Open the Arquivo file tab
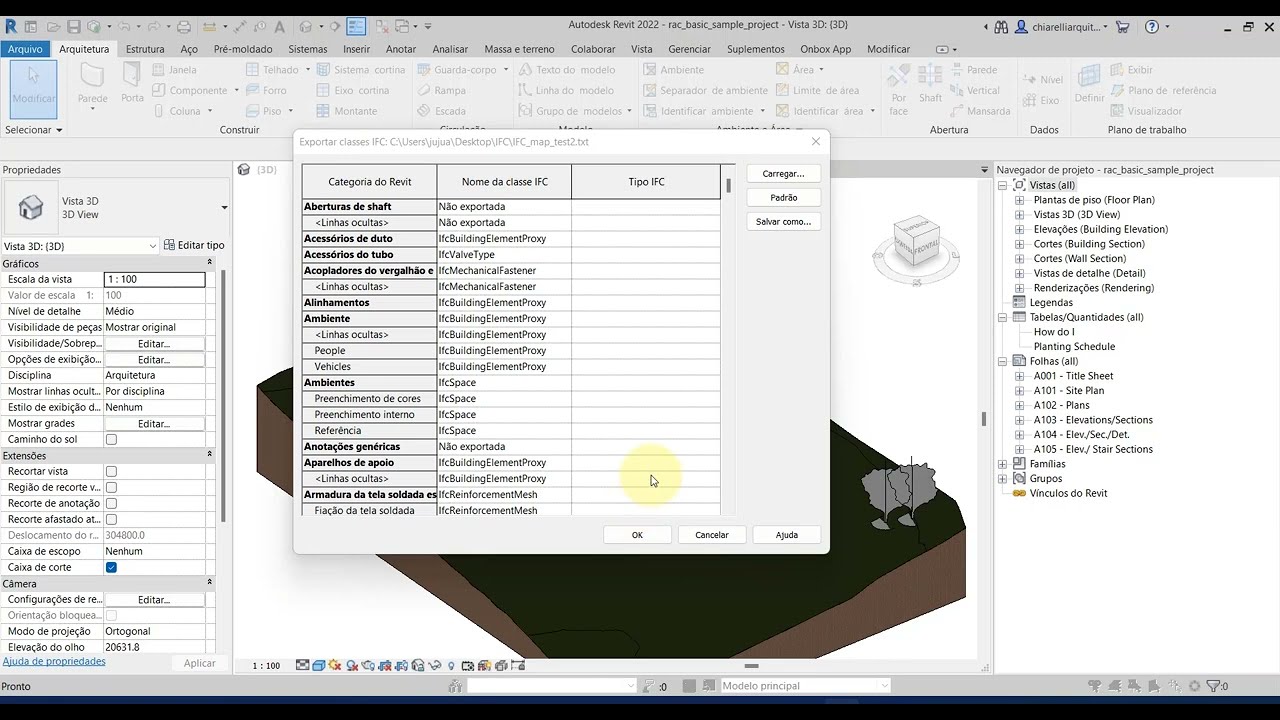The image size is (1280, 720). tap(25, 49)
